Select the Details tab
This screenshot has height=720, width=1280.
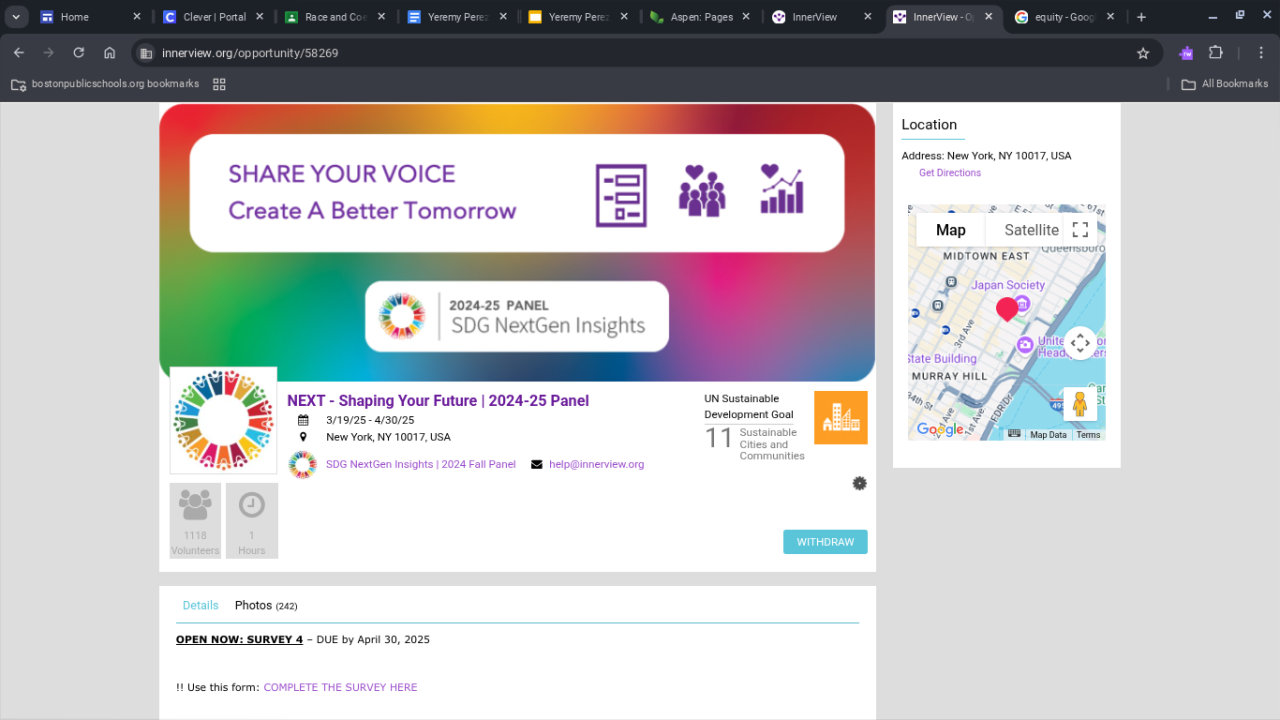(x=200, y=605)
